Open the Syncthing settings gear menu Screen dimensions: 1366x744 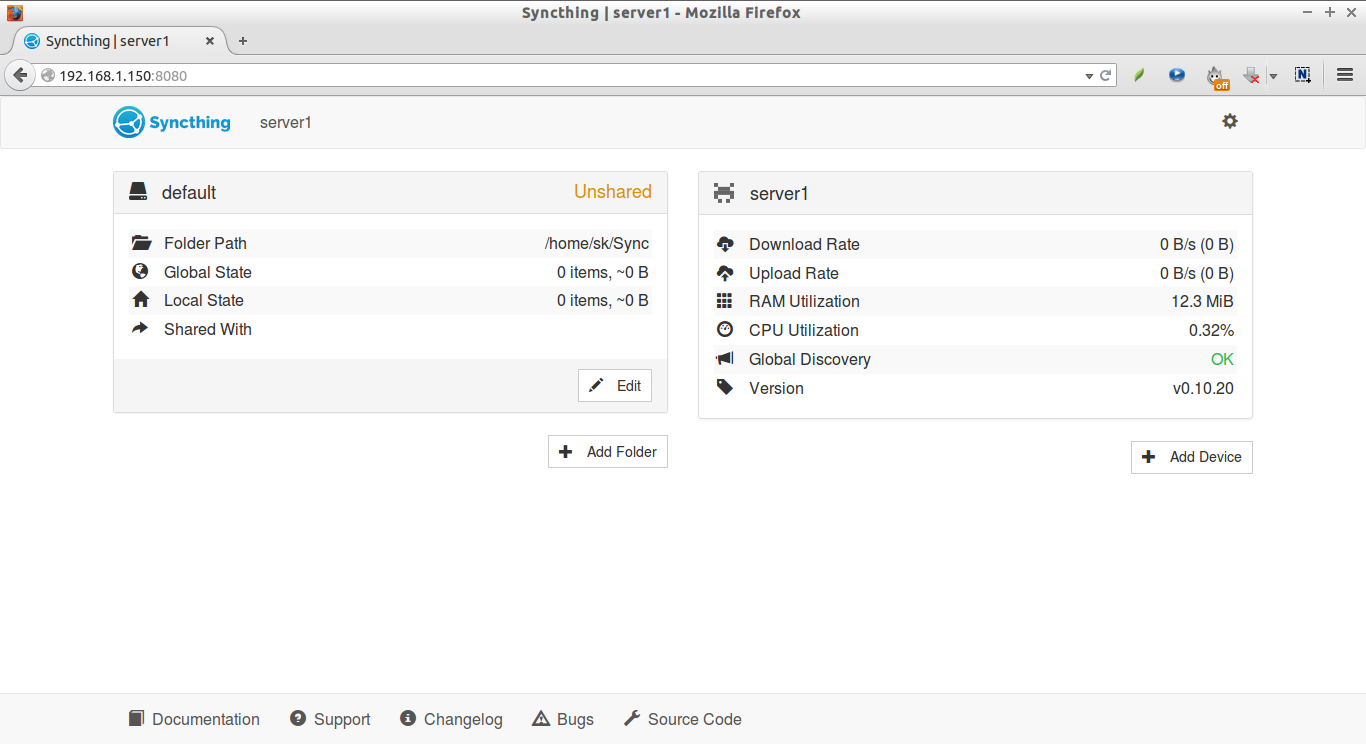click(x=1229, y=121)
